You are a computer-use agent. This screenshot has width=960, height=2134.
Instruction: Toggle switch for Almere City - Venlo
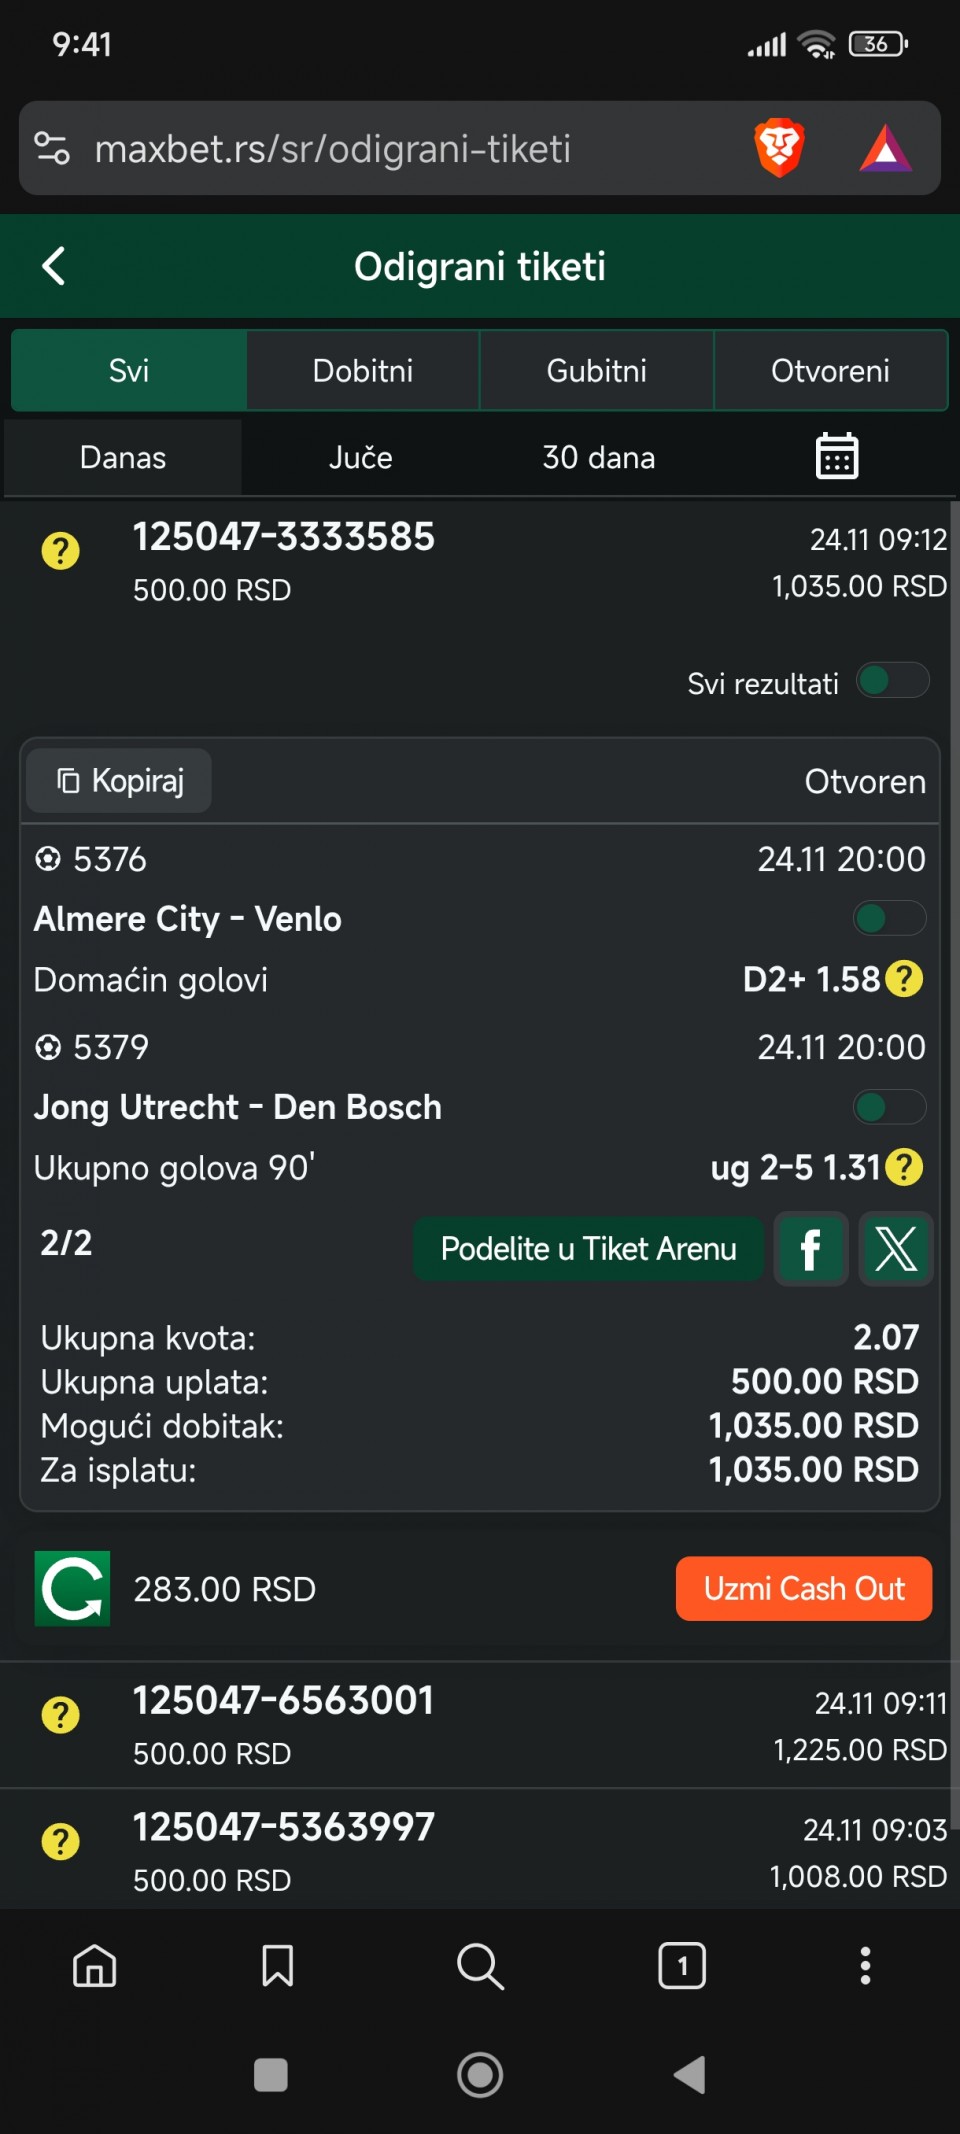[888, 918]
